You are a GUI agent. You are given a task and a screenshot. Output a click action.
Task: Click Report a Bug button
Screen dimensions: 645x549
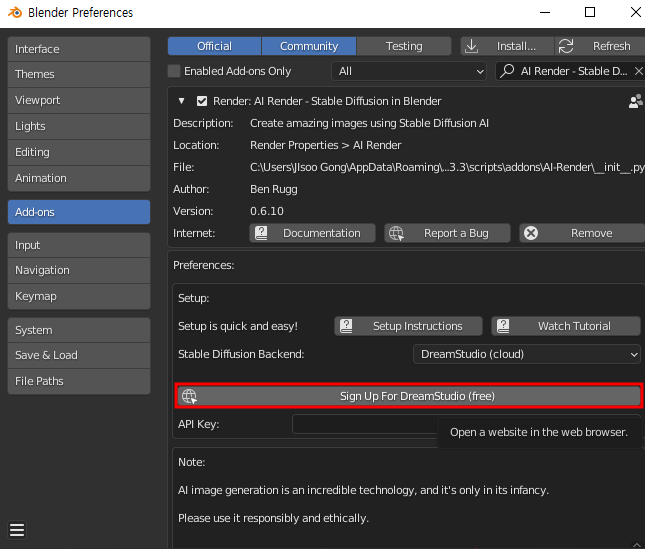click(x=447, y=233)
